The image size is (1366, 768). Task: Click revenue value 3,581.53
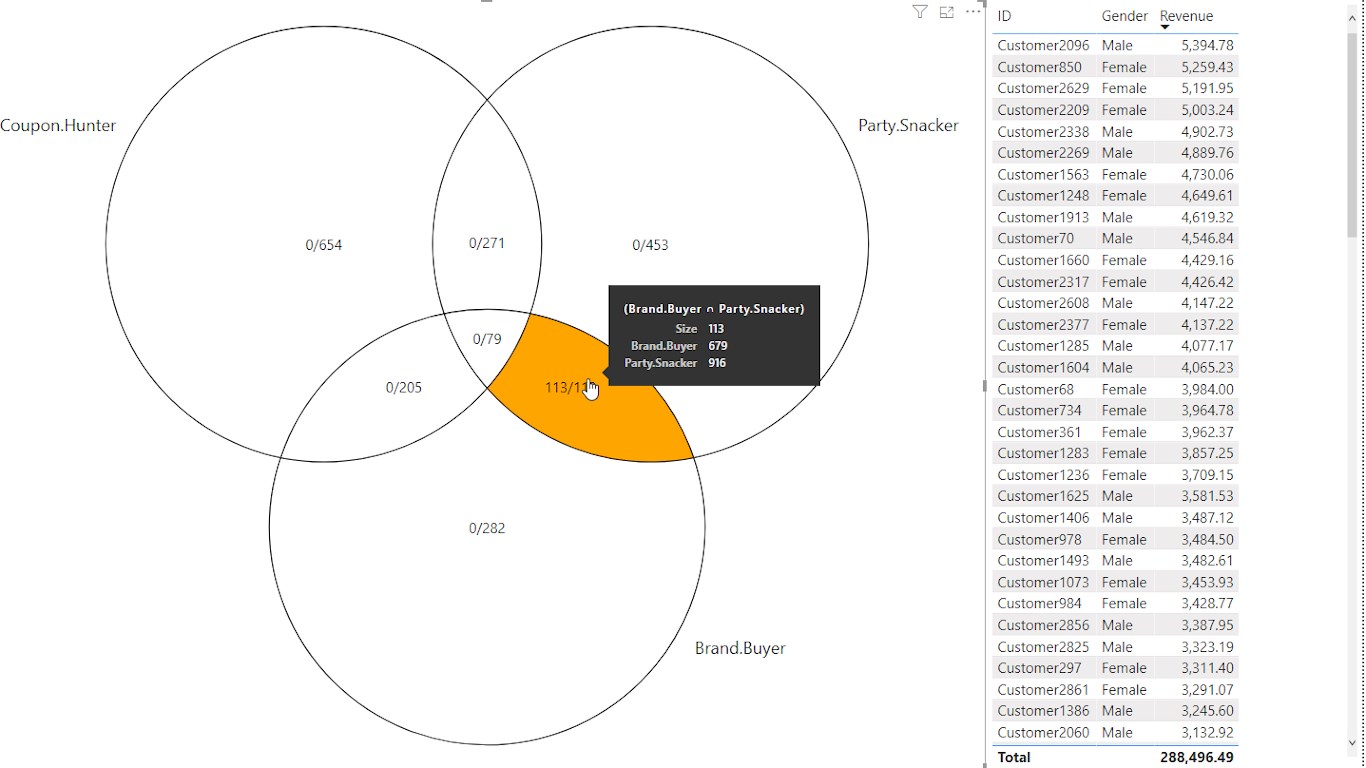[x=1207, y=496]
